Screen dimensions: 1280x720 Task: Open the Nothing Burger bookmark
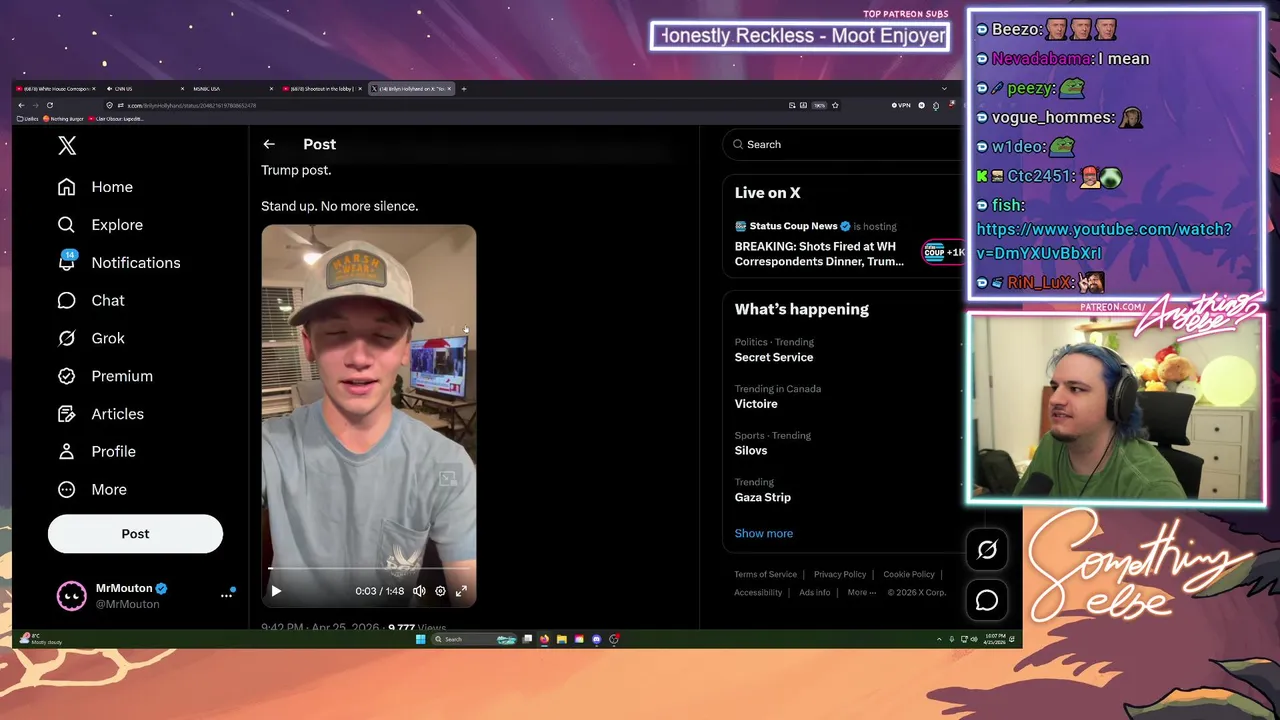[63, 119]
